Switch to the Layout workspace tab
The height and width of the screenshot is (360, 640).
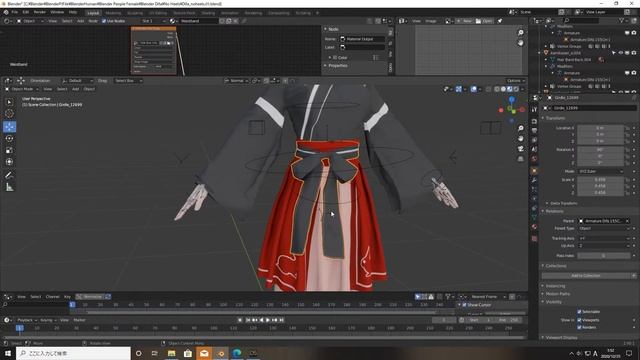tap(93, 13)
